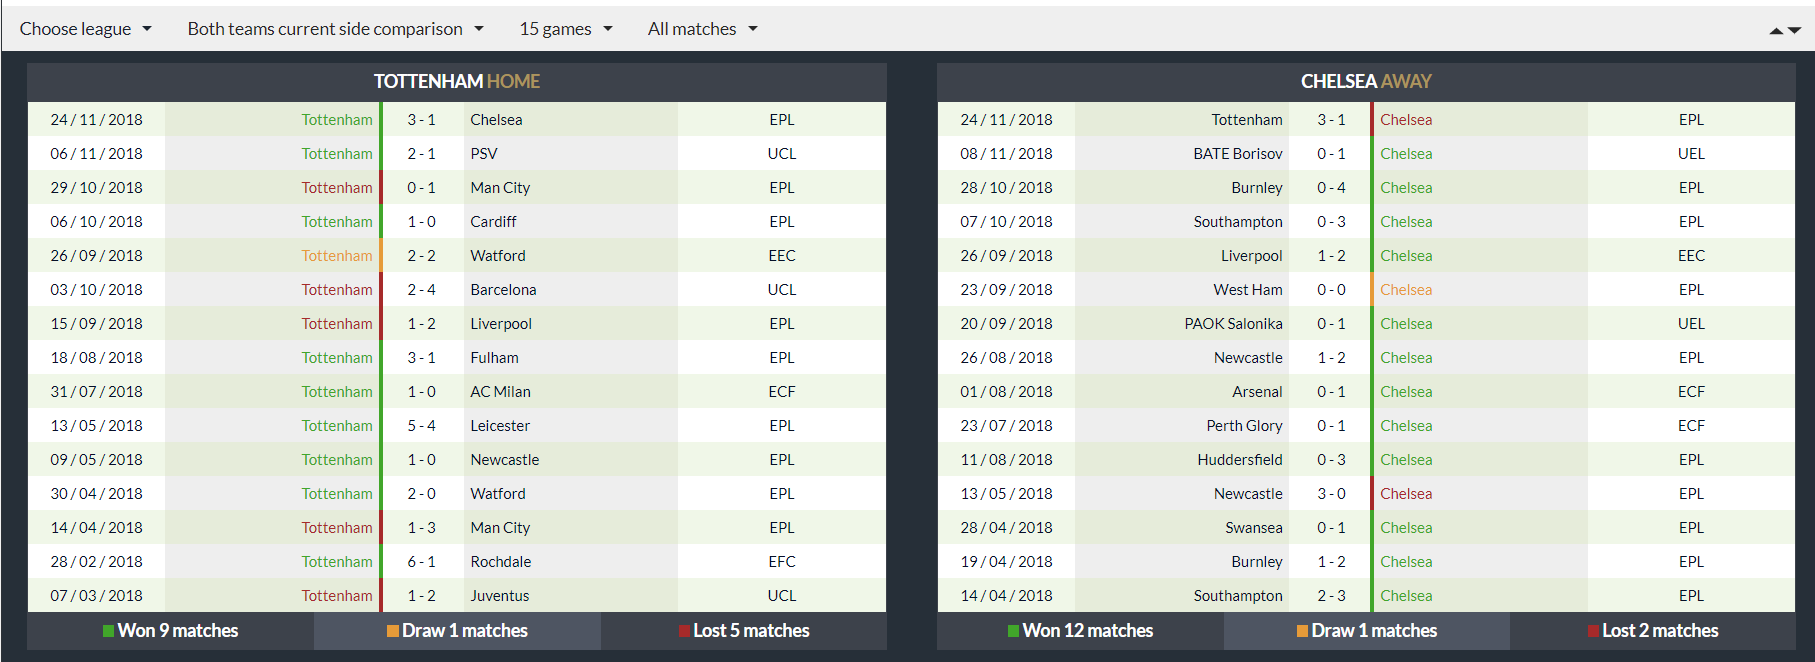
Task: Click UCL label in the Juventus row
Action: point(782,596)
